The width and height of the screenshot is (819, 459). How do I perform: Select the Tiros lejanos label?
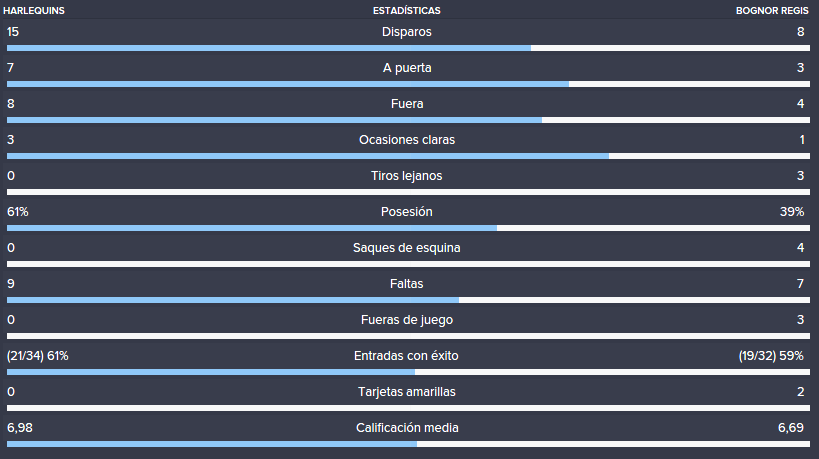click(406, 176)
